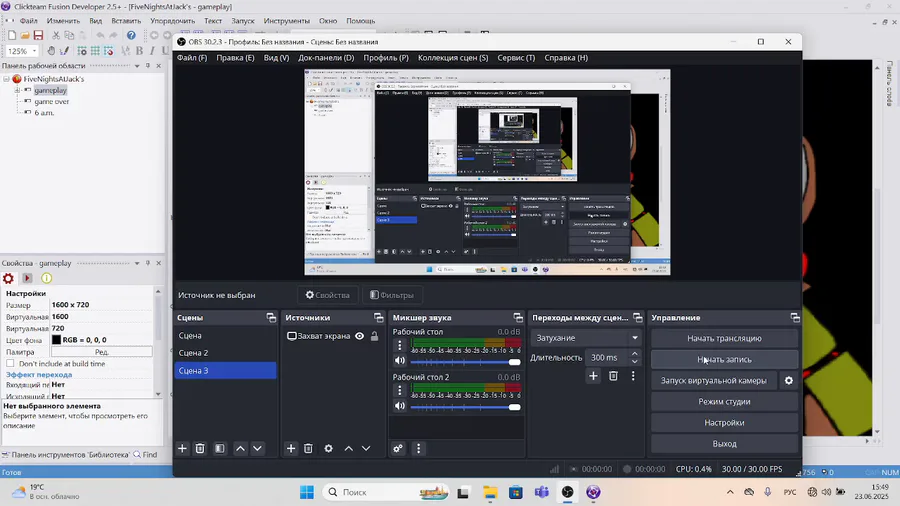The image size is (900, 506).
Task: Decrease Длительность value with down stepper
Action: 635,361
